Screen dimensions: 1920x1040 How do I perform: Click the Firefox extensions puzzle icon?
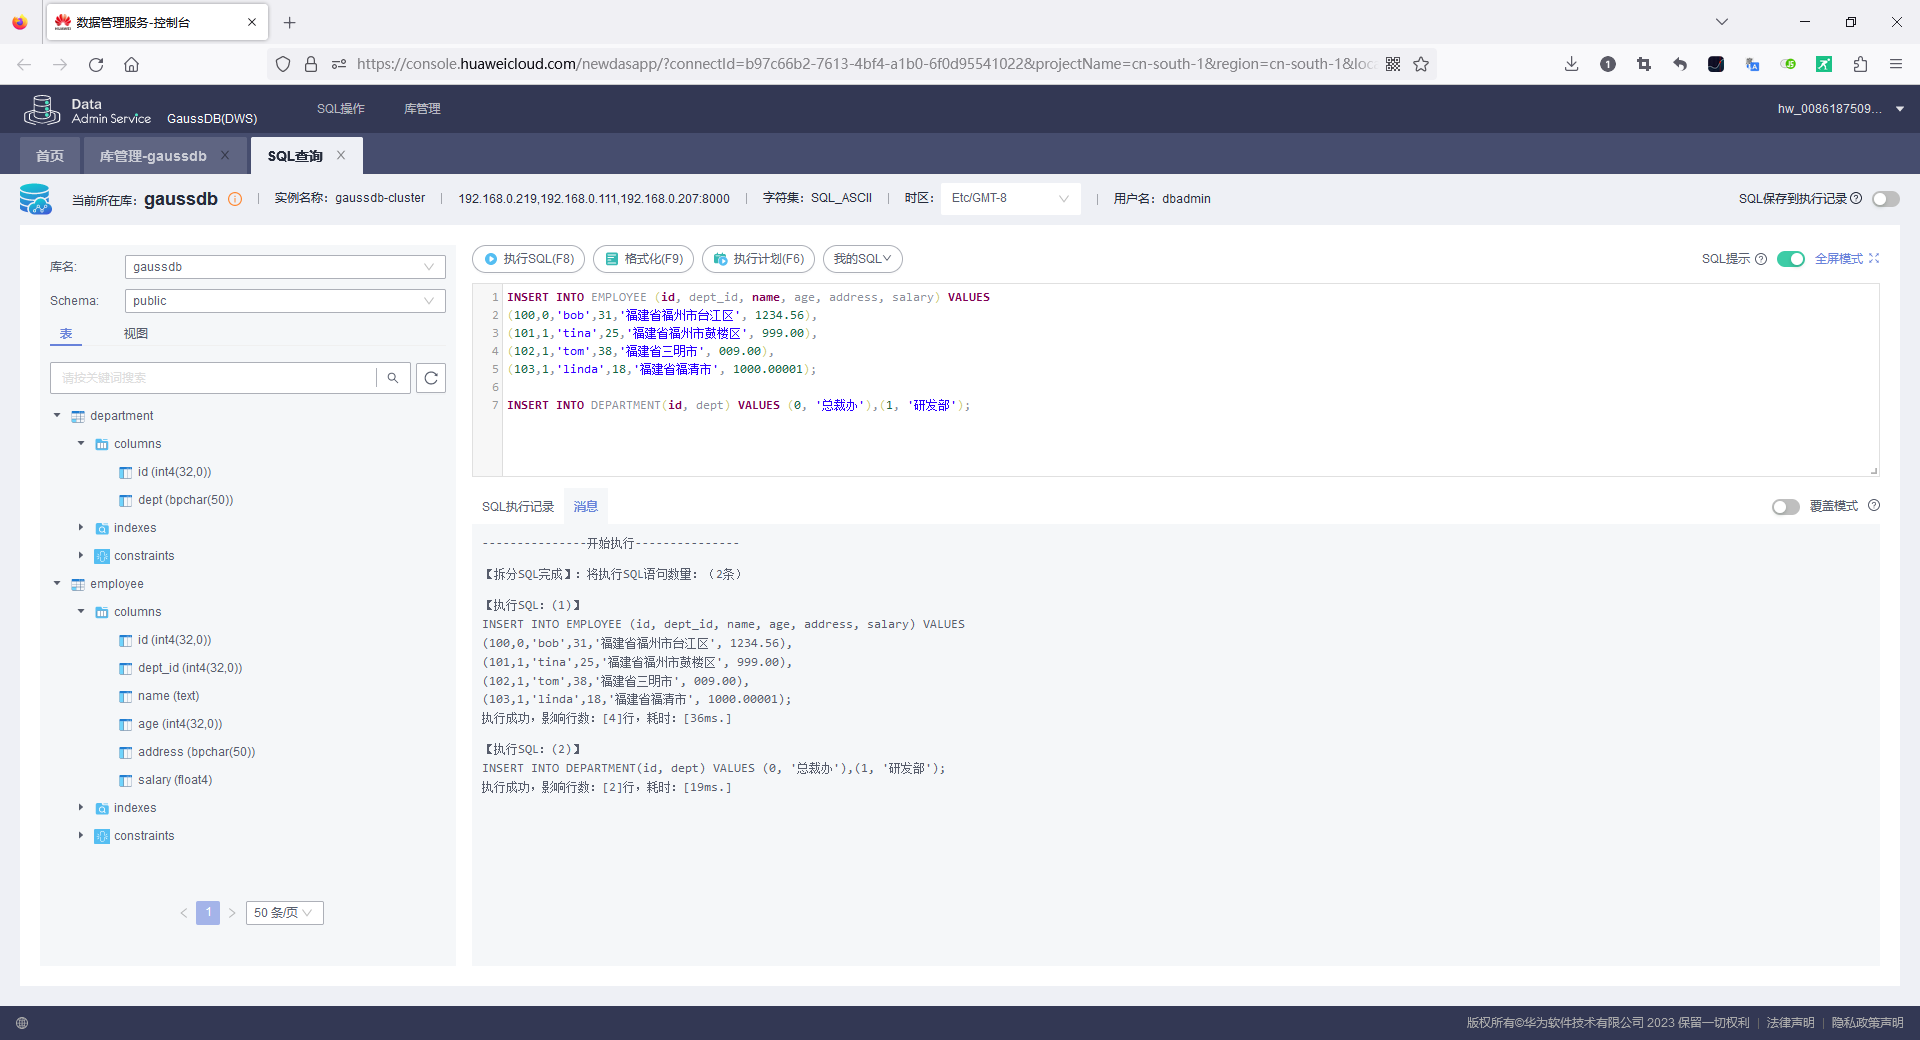pos(1860,64)
